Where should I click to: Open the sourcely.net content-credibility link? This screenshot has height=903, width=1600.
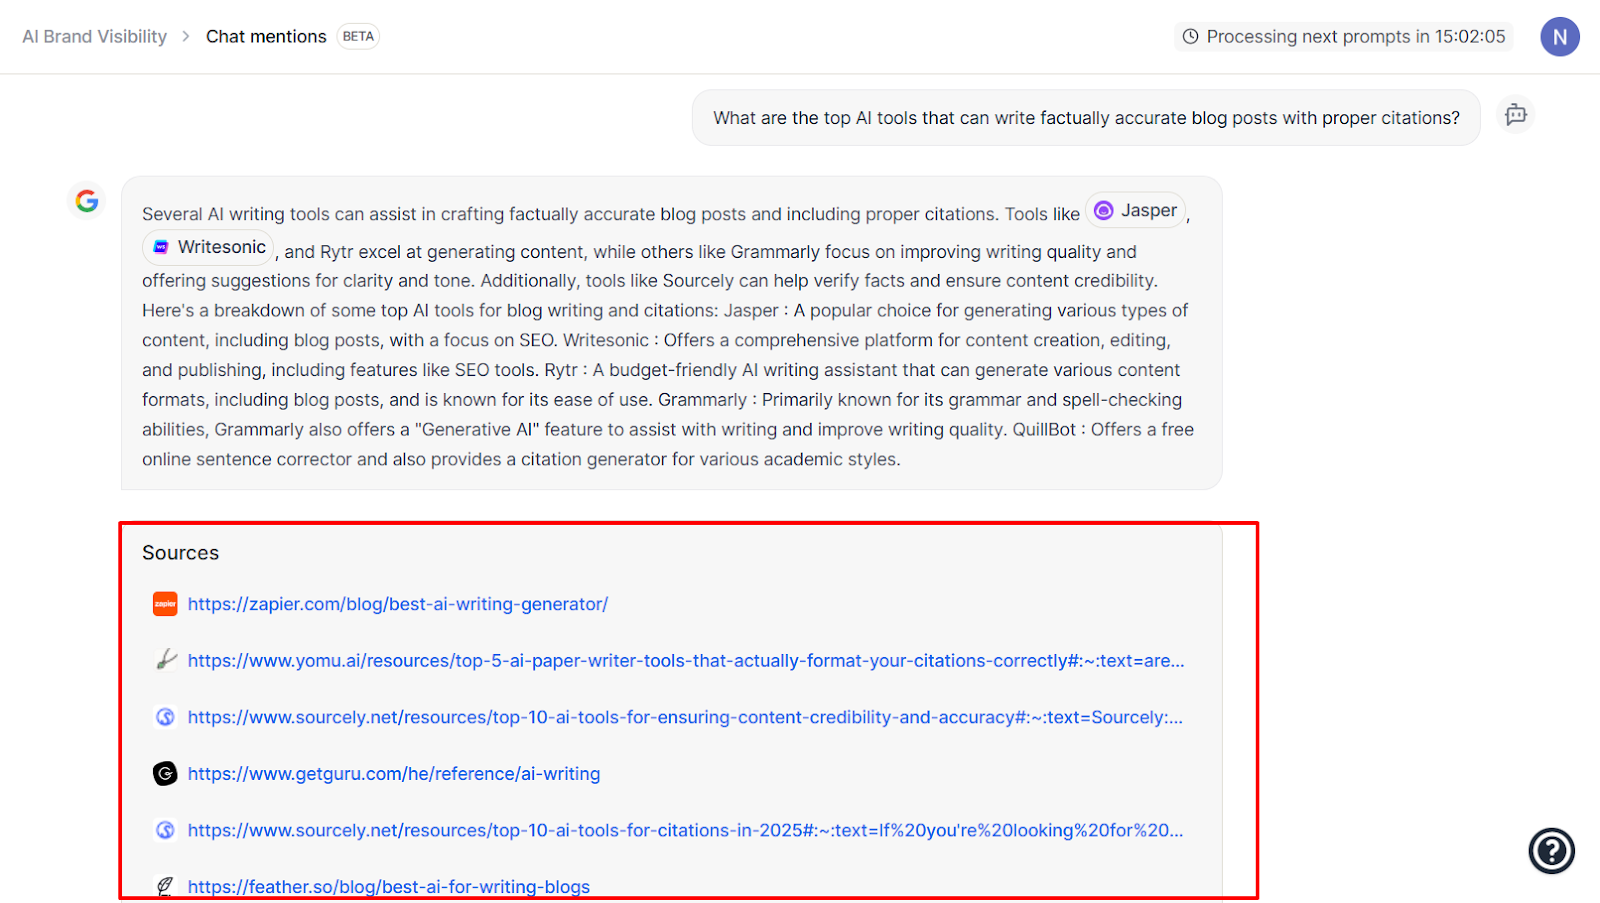pos(685,717)
